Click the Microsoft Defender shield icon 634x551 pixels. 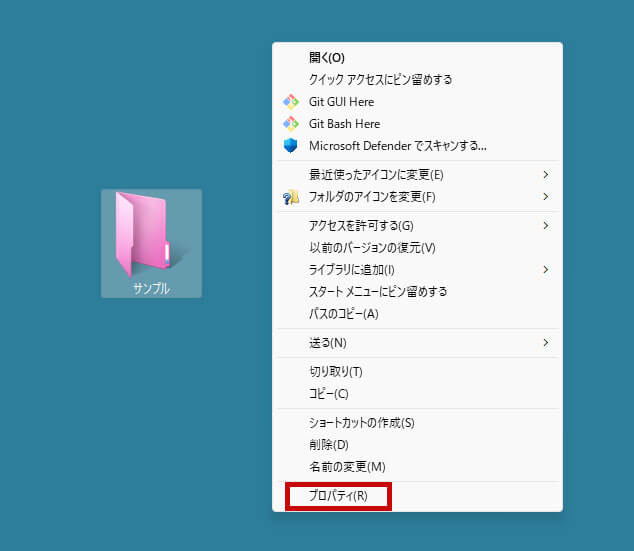click(x=290, y=146)
